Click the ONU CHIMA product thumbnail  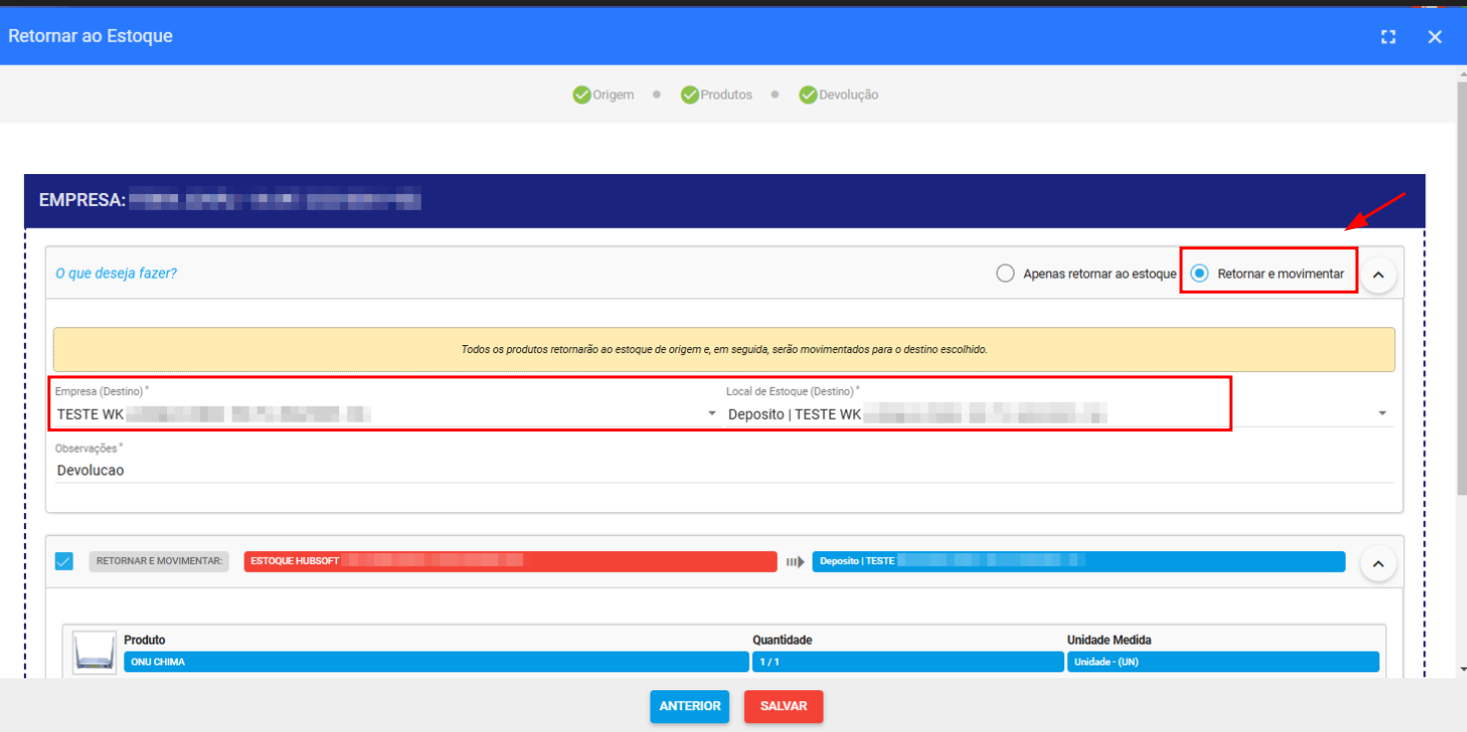[x=94, y=653]
